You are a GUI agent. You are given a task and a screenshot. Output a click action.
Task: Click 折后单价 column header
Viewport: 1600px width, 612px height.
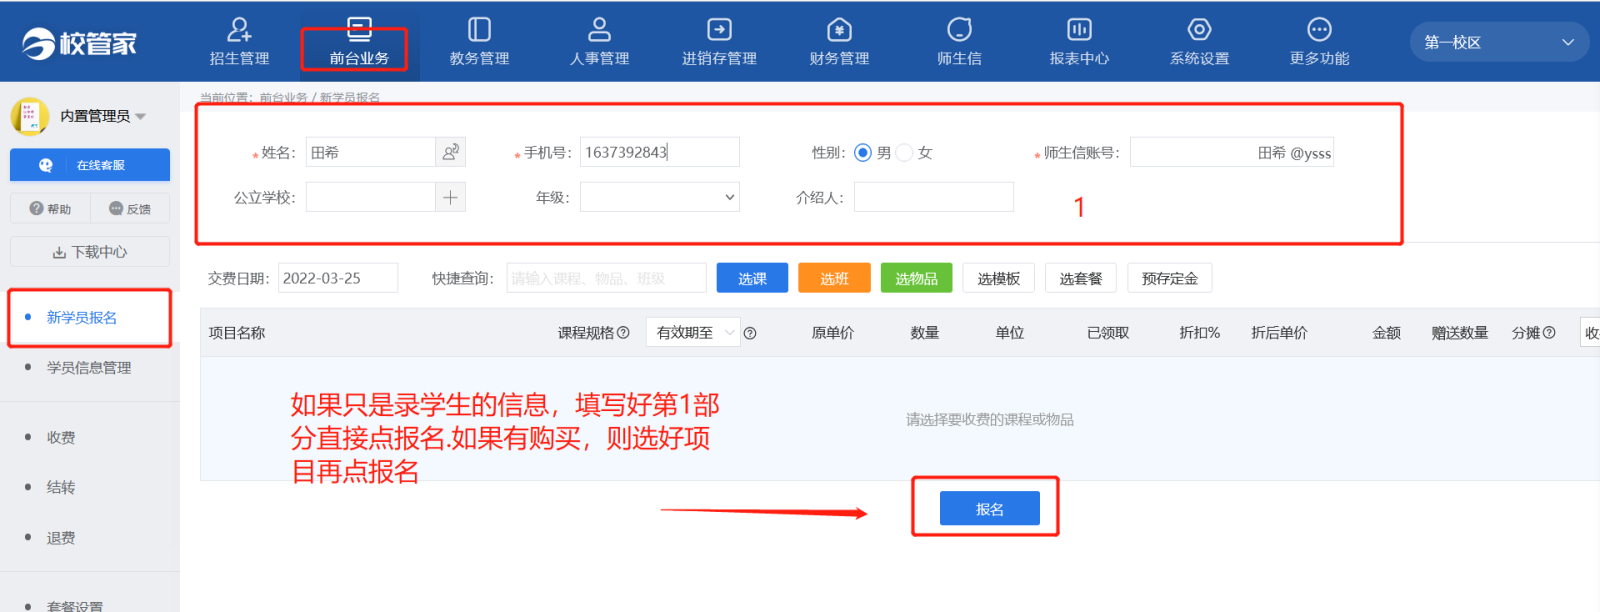[x=1279, y=333]
